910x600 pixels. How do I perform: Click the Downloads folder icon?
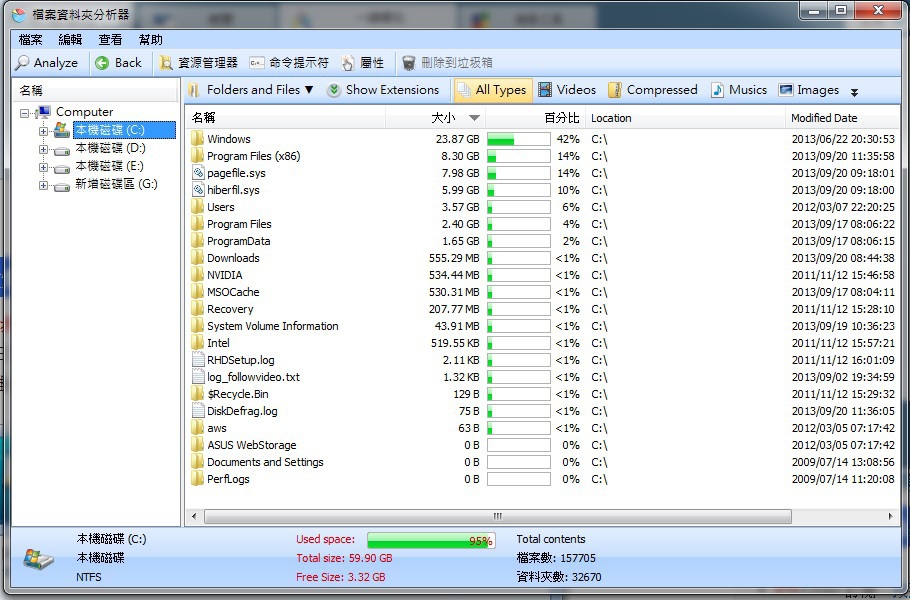point(197,258)
